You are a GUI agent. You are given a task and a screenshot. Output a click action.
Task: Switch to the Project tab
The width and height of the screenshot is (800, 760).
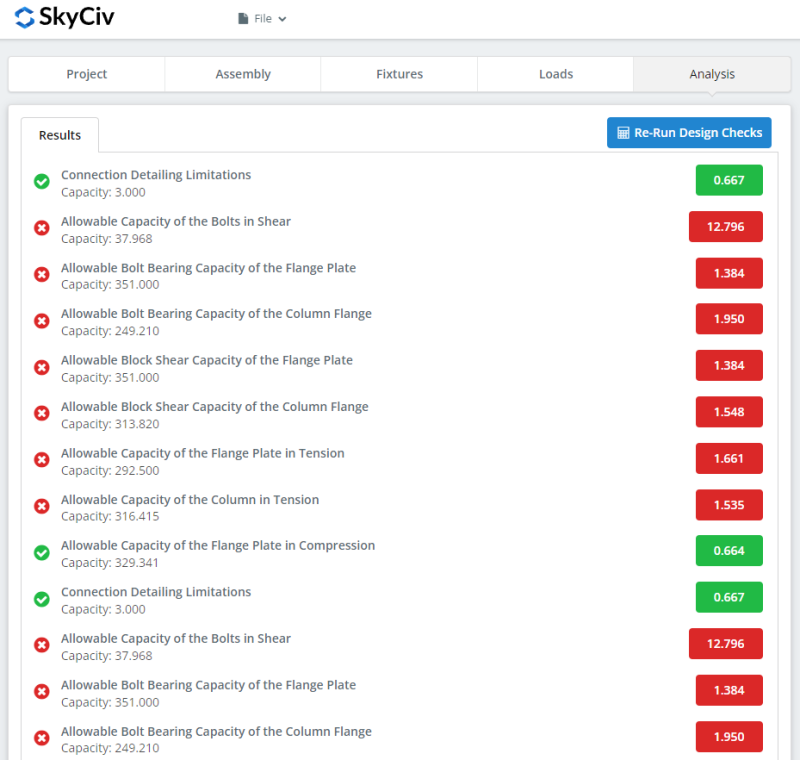pyautogui.click(x=87, y=74)
